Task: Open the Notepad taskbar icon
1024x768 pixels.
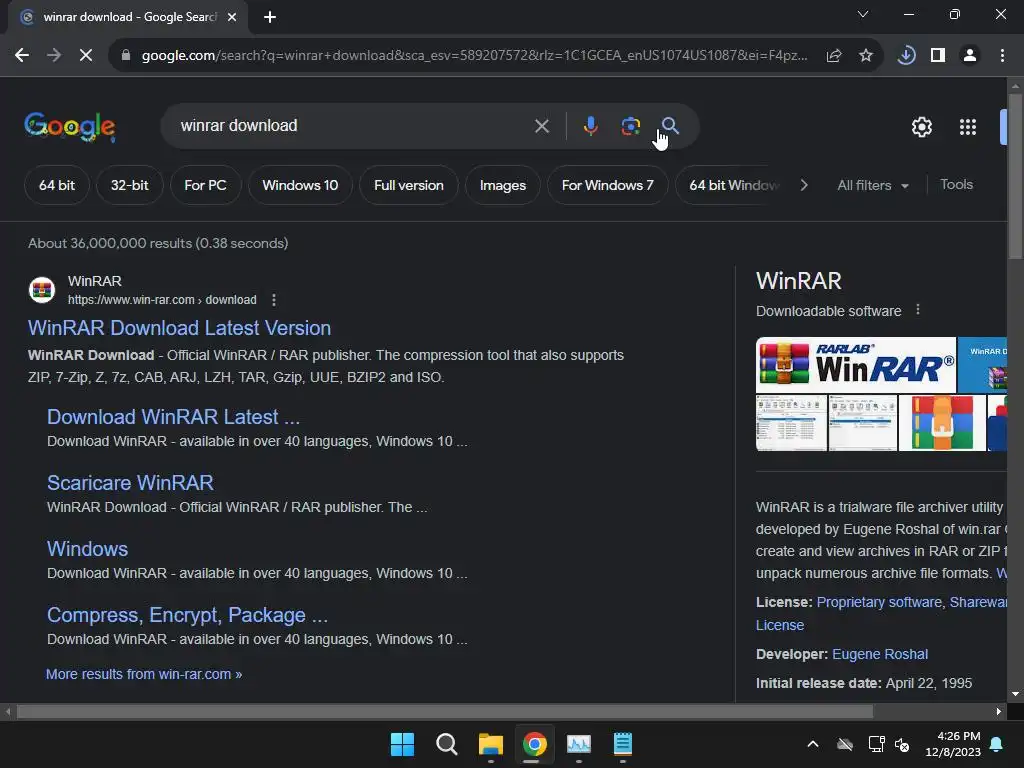Action: click(622, 744)
